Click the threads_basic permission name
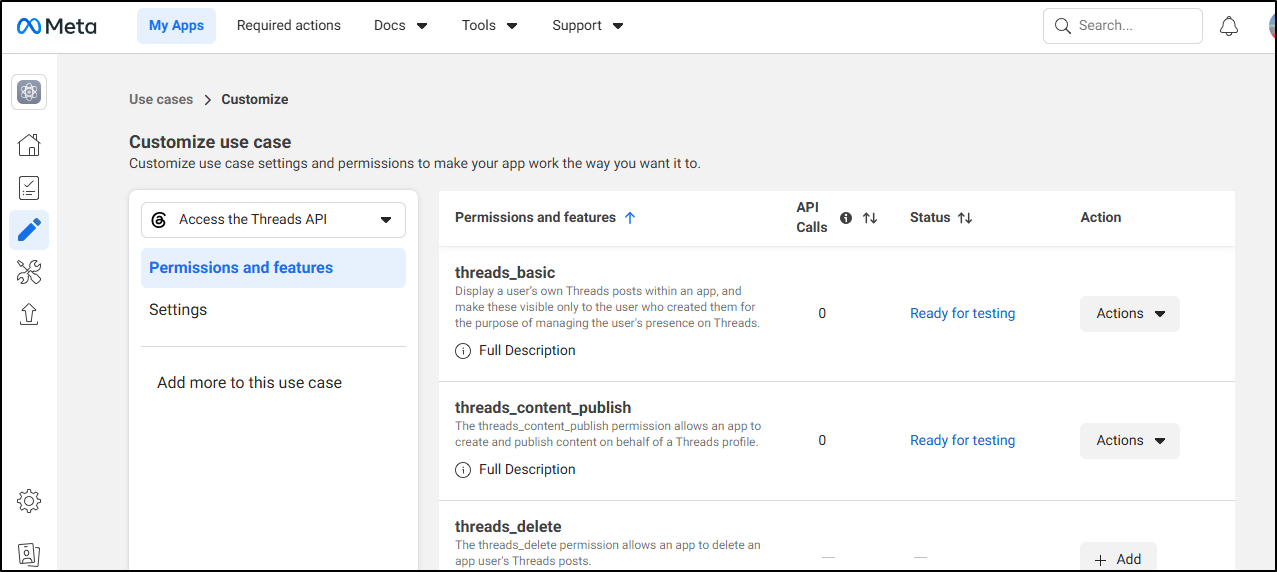This screenshot has height=572, width=1277. (x=505, y=273)
